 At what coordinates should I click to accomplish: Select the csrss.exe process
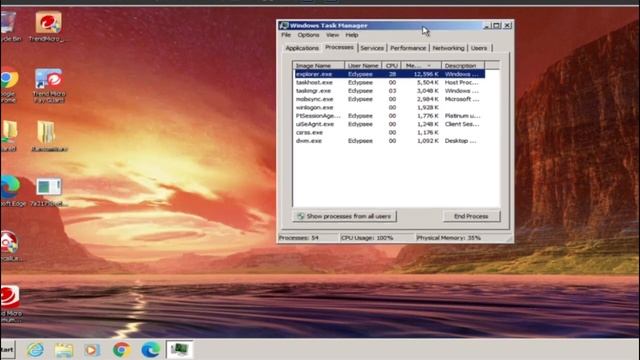pos(390,133)
